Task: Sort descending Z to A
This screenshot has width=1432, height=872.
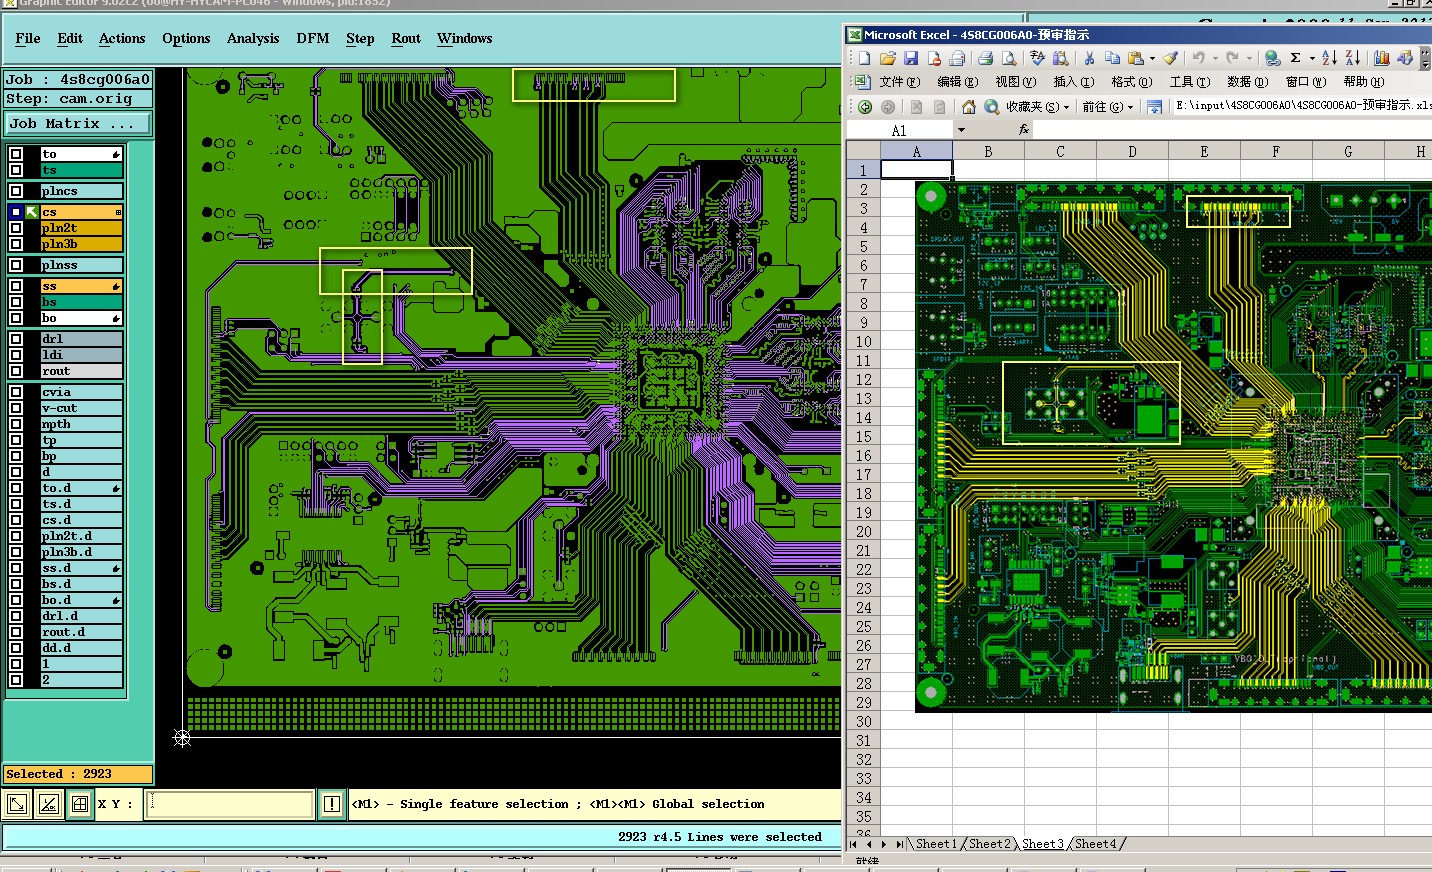Action: pyautogui.click(x=1352, y=59)
